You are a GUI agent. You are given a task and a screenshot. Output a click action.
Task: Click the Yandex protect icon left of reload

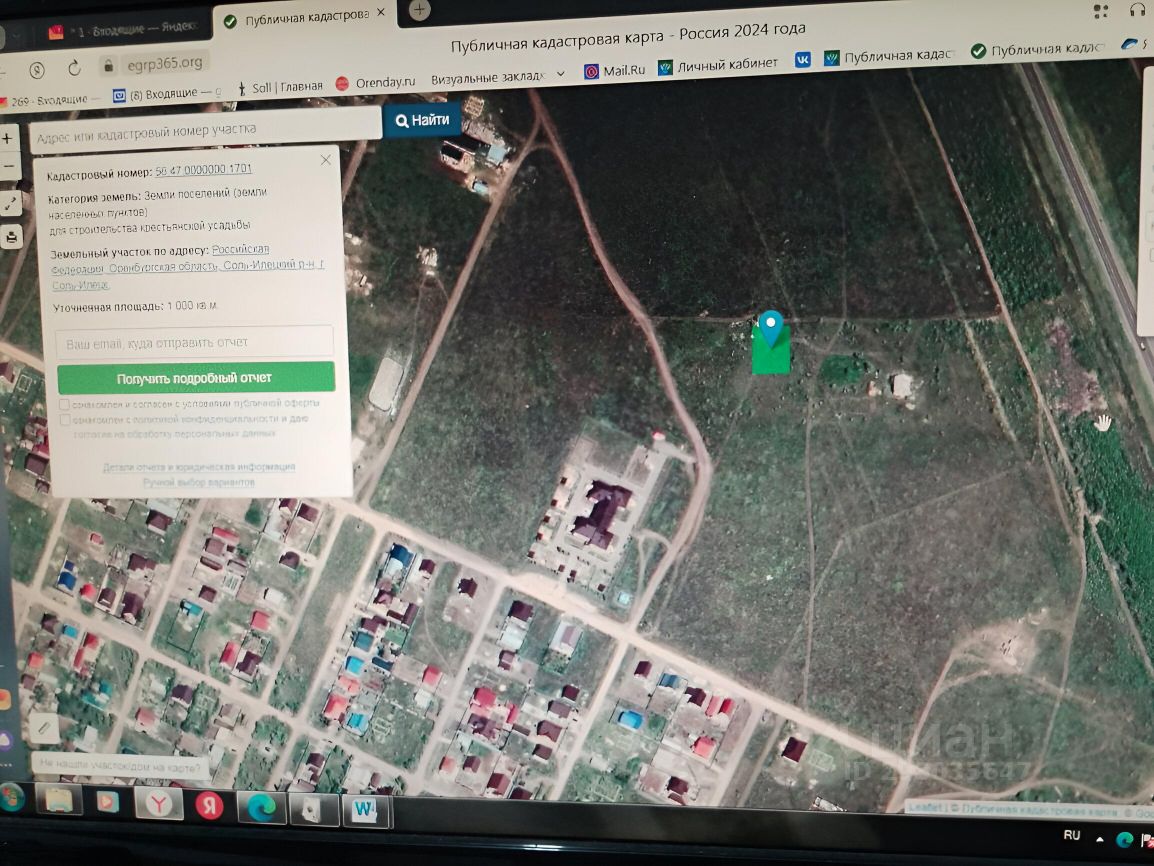click(x=36, y=71)
